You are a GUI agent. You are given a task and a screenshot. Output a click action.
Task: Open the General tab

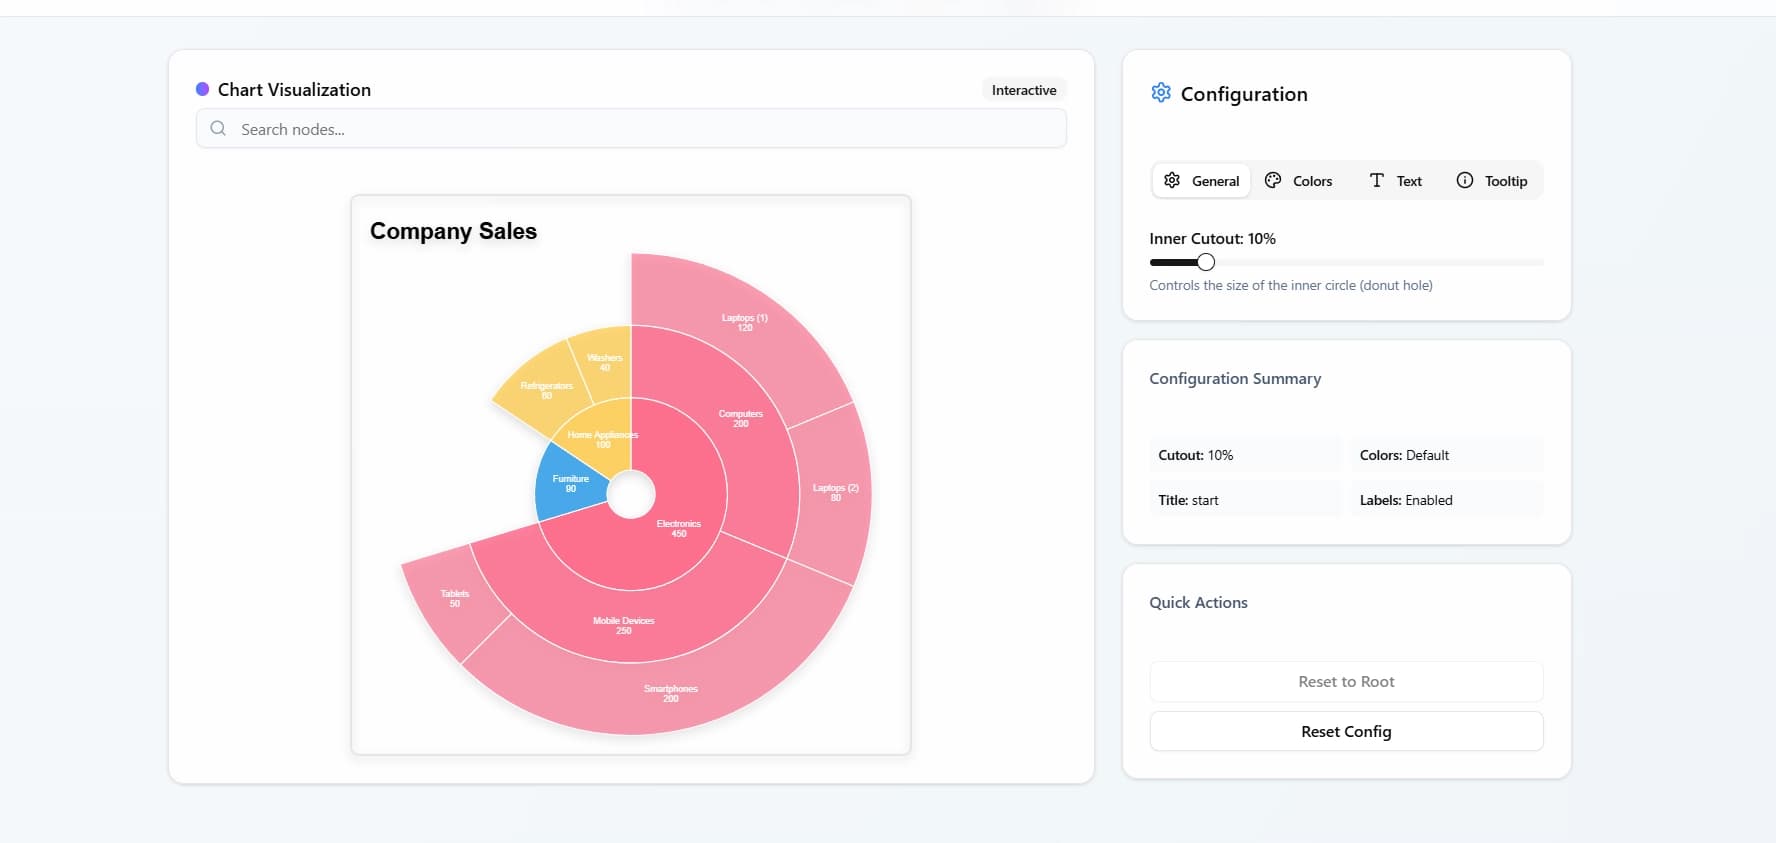click(x=1201, y=181)
